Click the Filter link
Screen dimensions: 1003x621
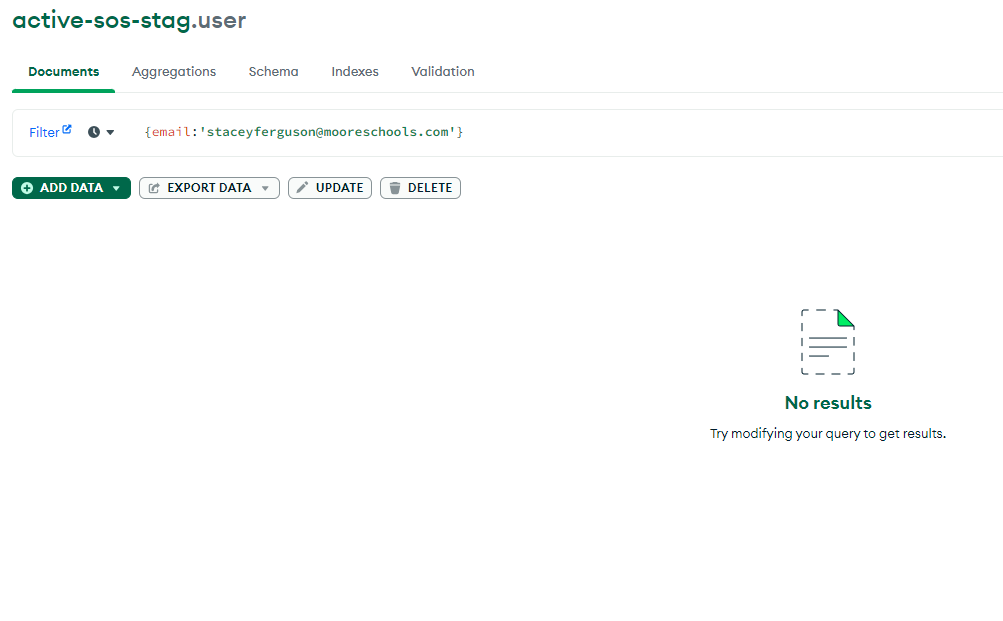pyautogui.click(x=44, y=132)
